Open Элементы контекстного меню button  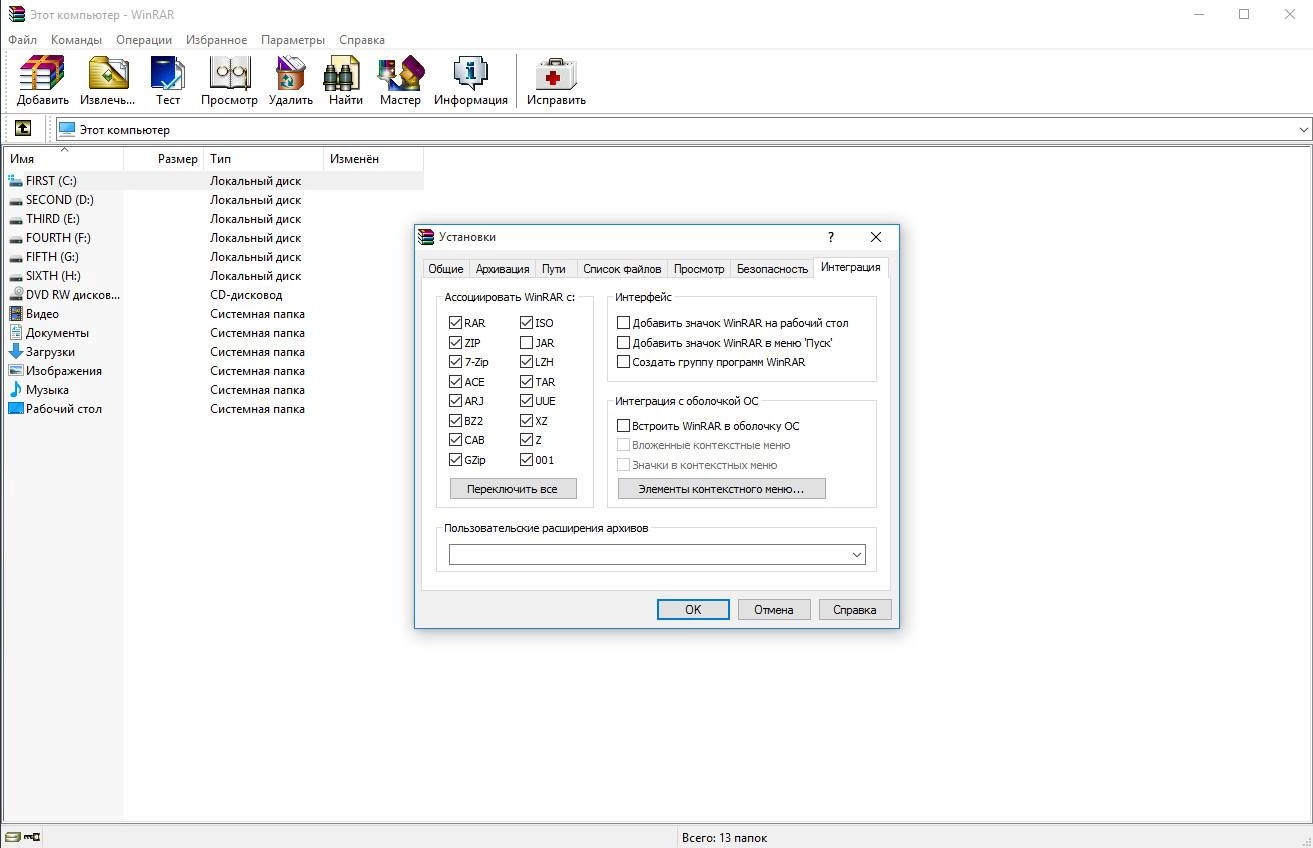click(721, 489)
